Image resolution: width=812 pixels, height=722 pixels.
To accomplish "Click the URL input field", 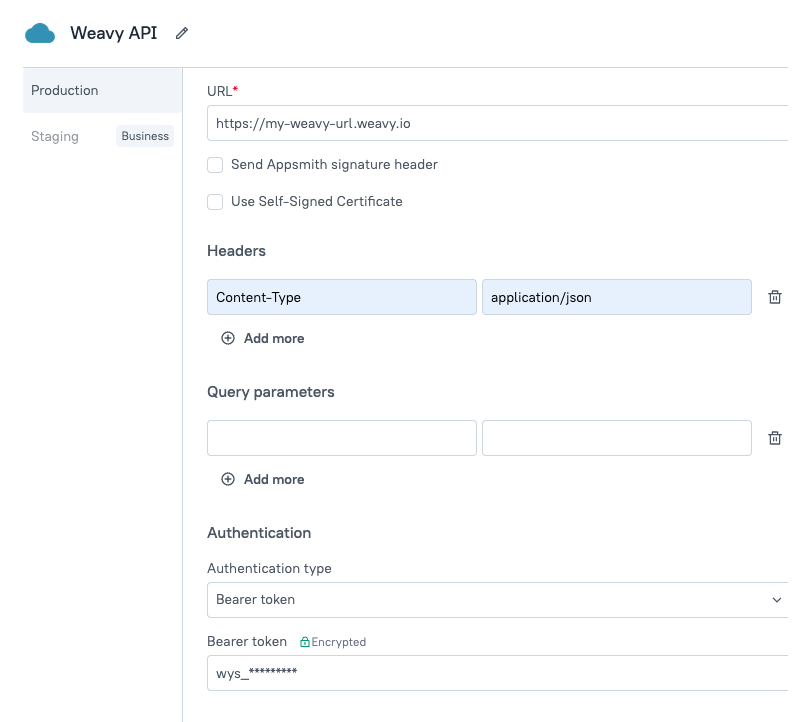I will pos(497,123).
